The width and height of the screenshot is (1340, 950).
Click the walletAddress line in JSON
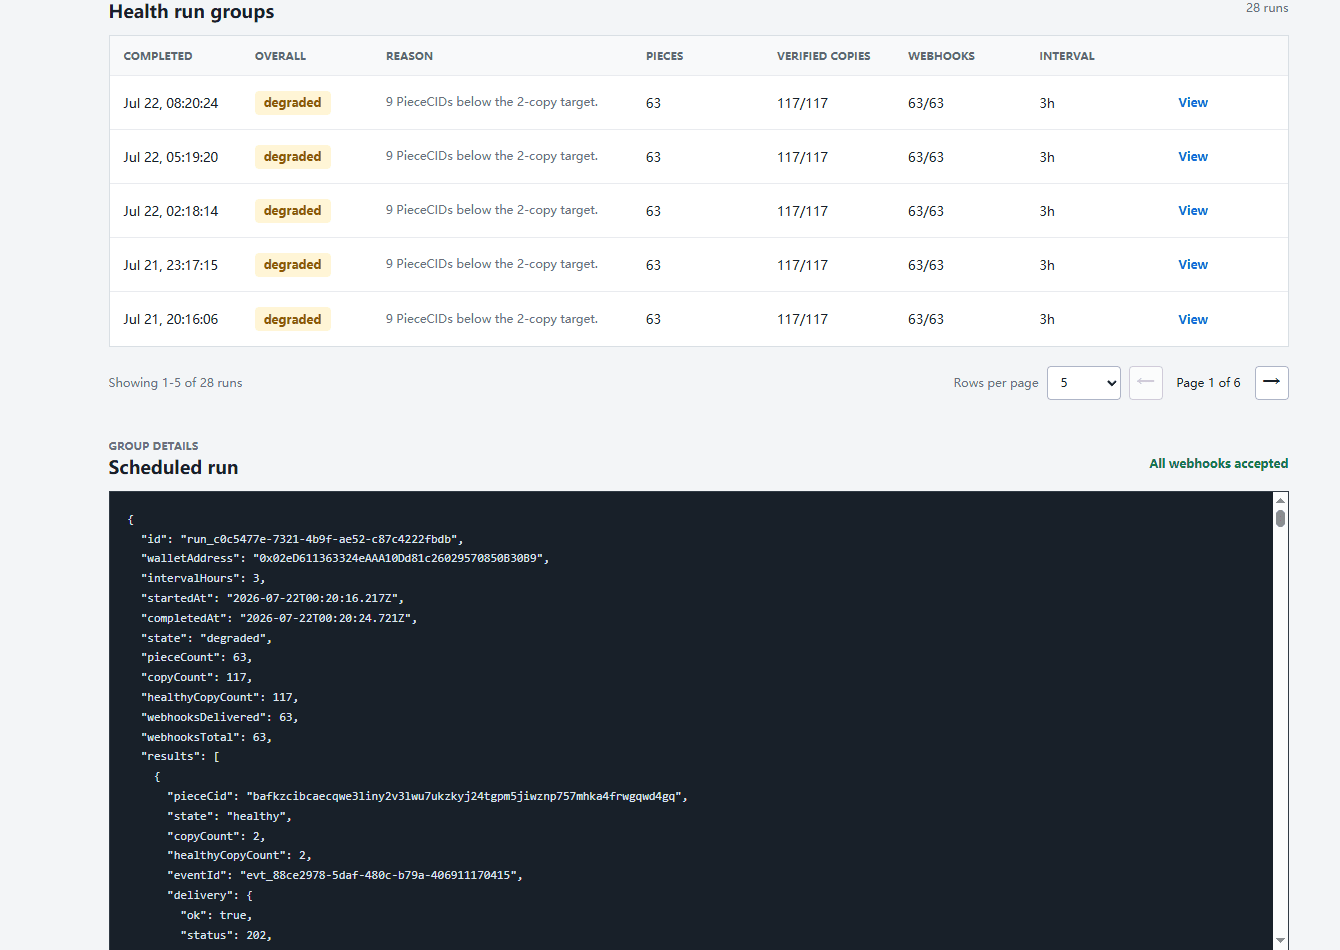click(x=345, y=558)
